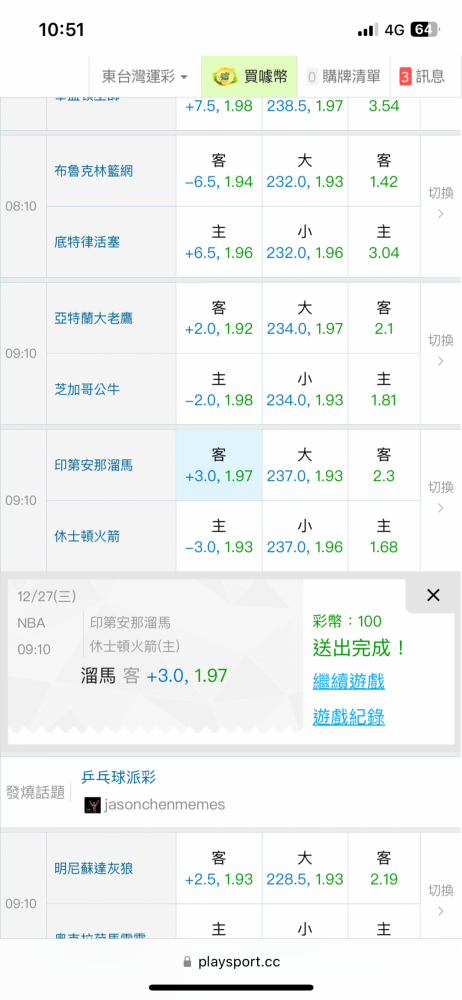
Task: Tap the playsport.cc address bar
Action: coord(231,962)
